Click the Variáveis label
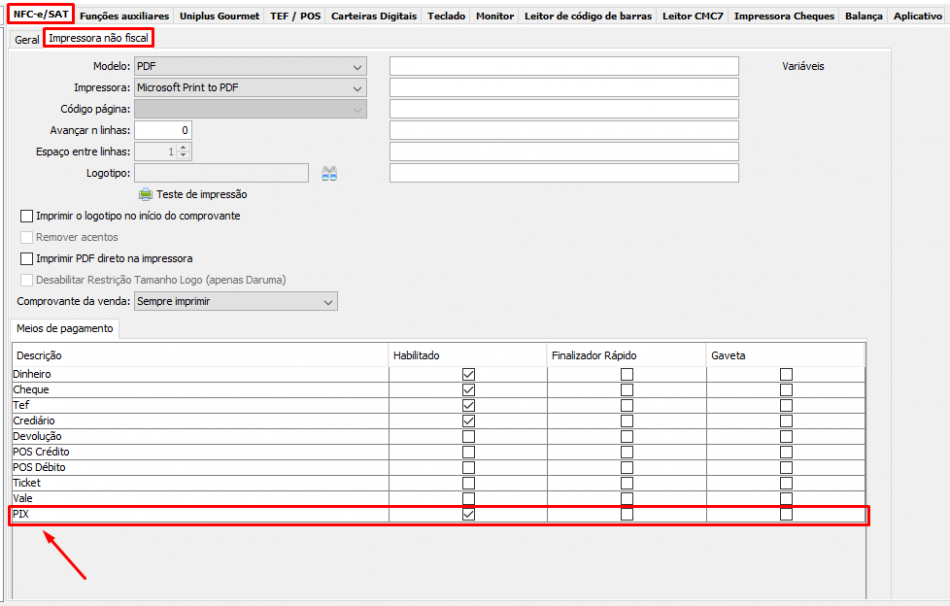950x606 pixels. (x=803, y=67)
